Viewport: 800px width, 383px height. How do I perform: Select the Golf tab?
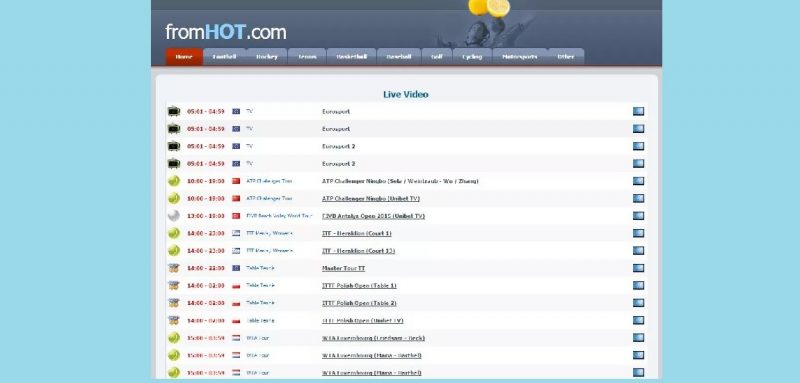pos(437,57)
